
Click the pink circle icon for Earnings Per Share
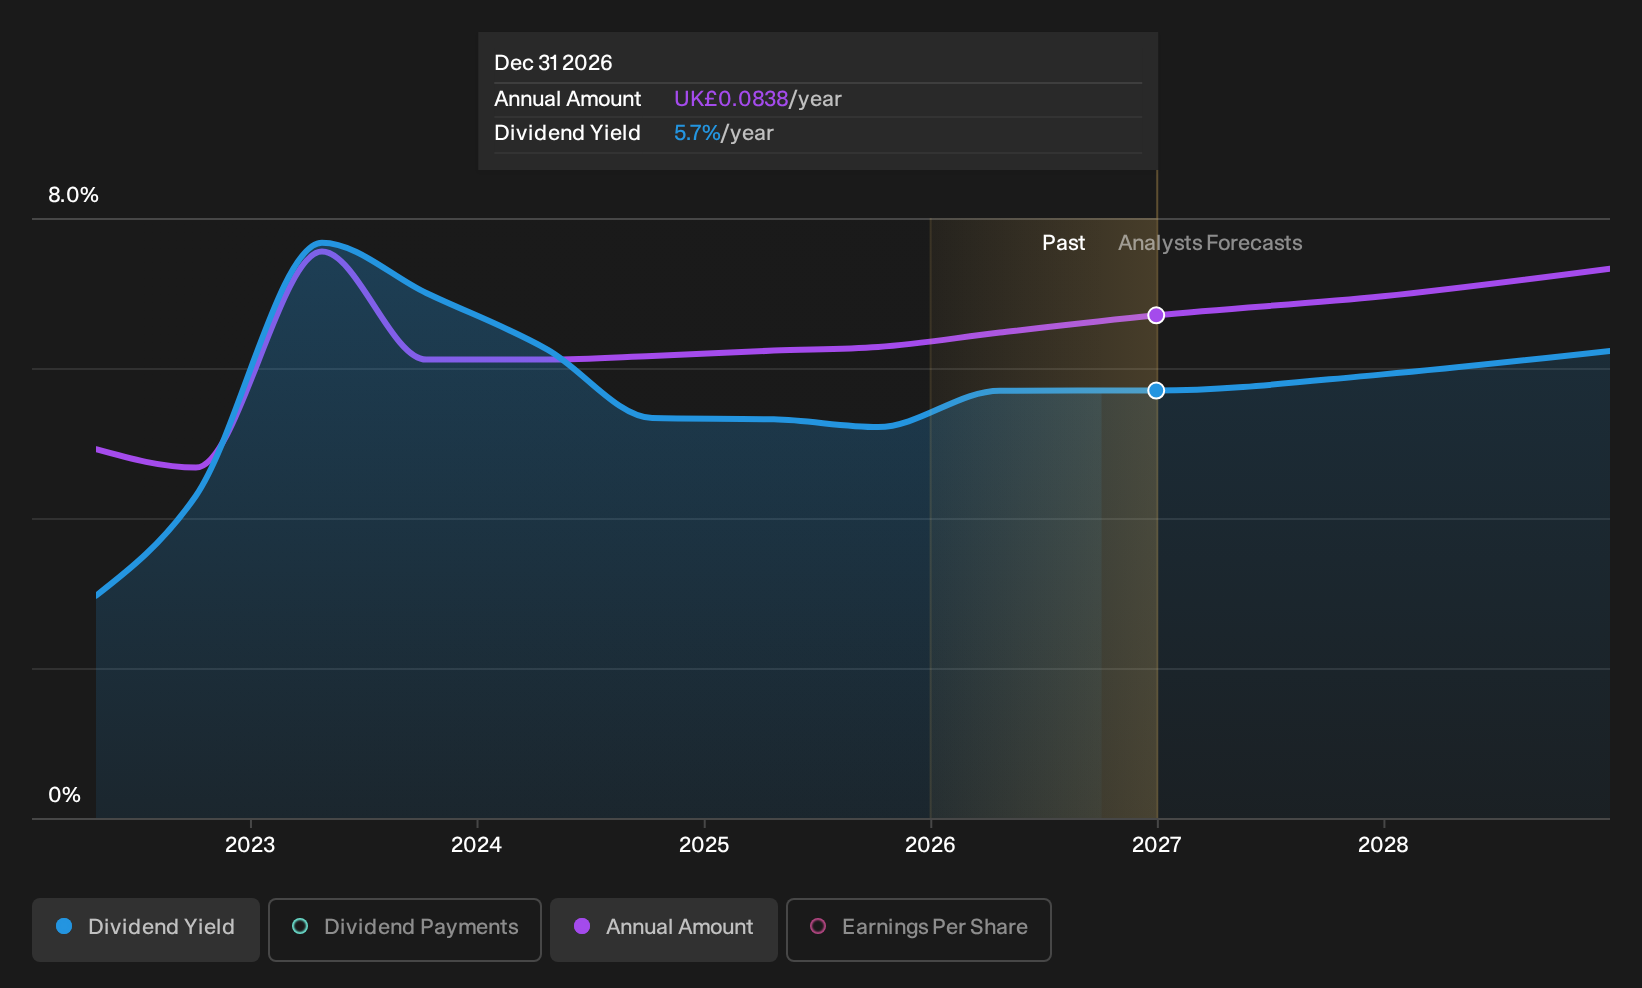click(x=818, y=926)
